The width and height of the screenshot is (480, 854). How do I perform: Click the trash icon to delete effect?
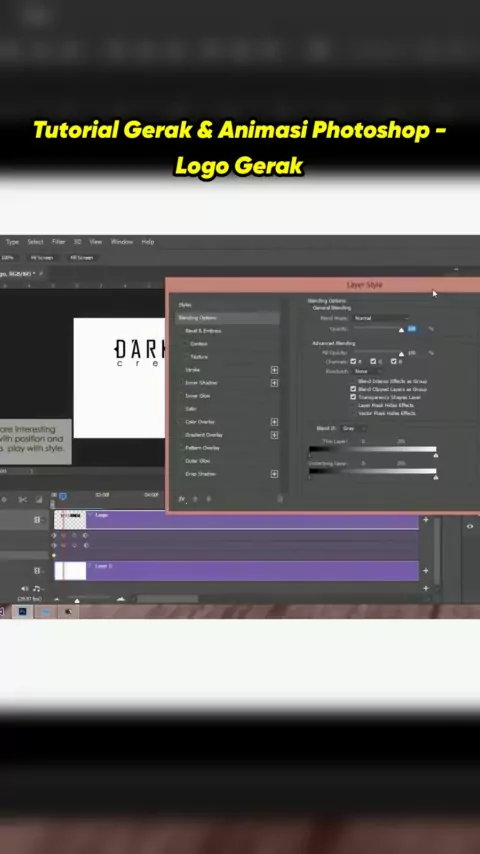coord(280,498)
